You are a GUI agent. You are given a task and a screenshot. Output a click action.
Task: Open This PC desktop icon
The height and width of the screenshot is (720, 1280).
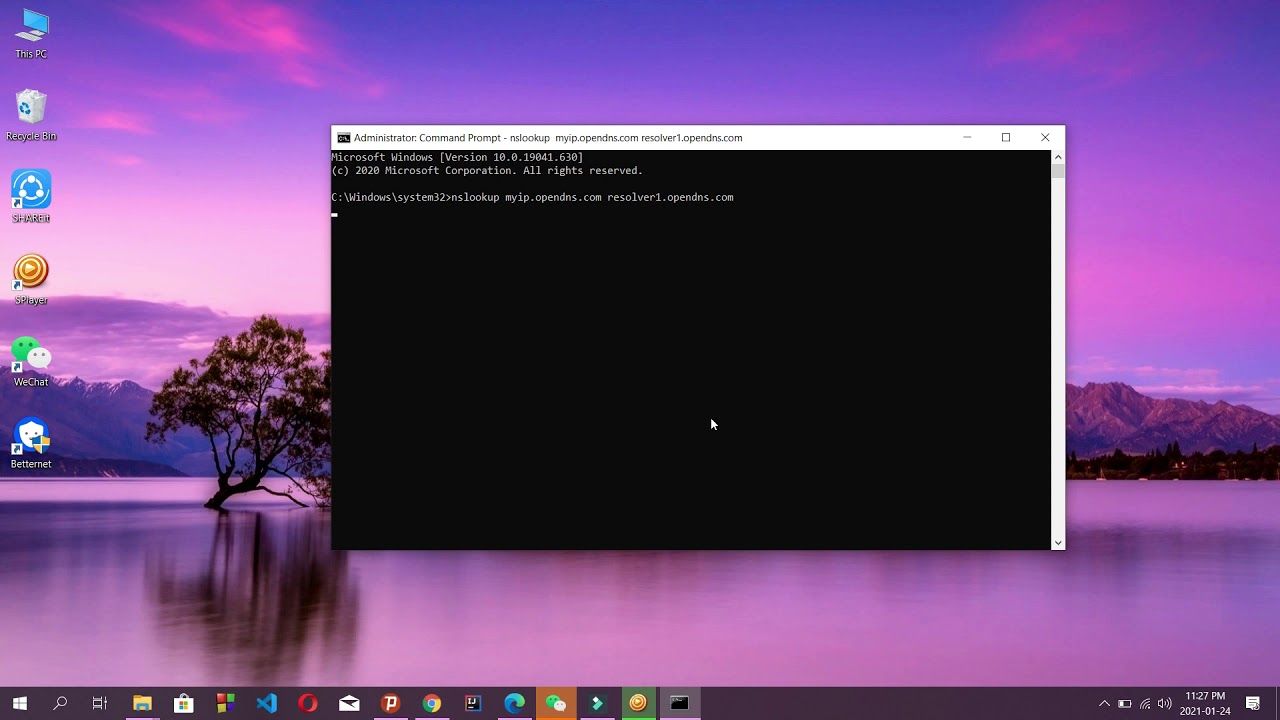coord(31,35)
